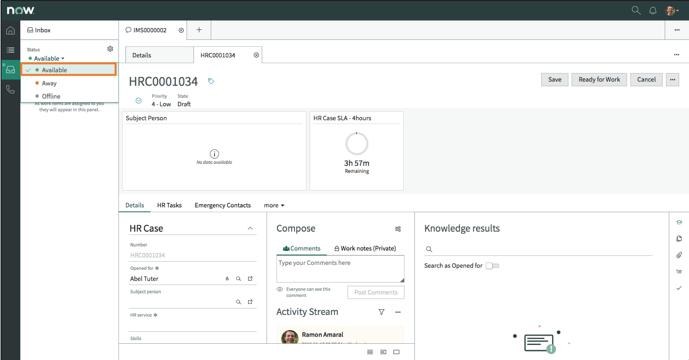Go to the Home sidebar icon

pyautogui.click(x=10, y=30)
